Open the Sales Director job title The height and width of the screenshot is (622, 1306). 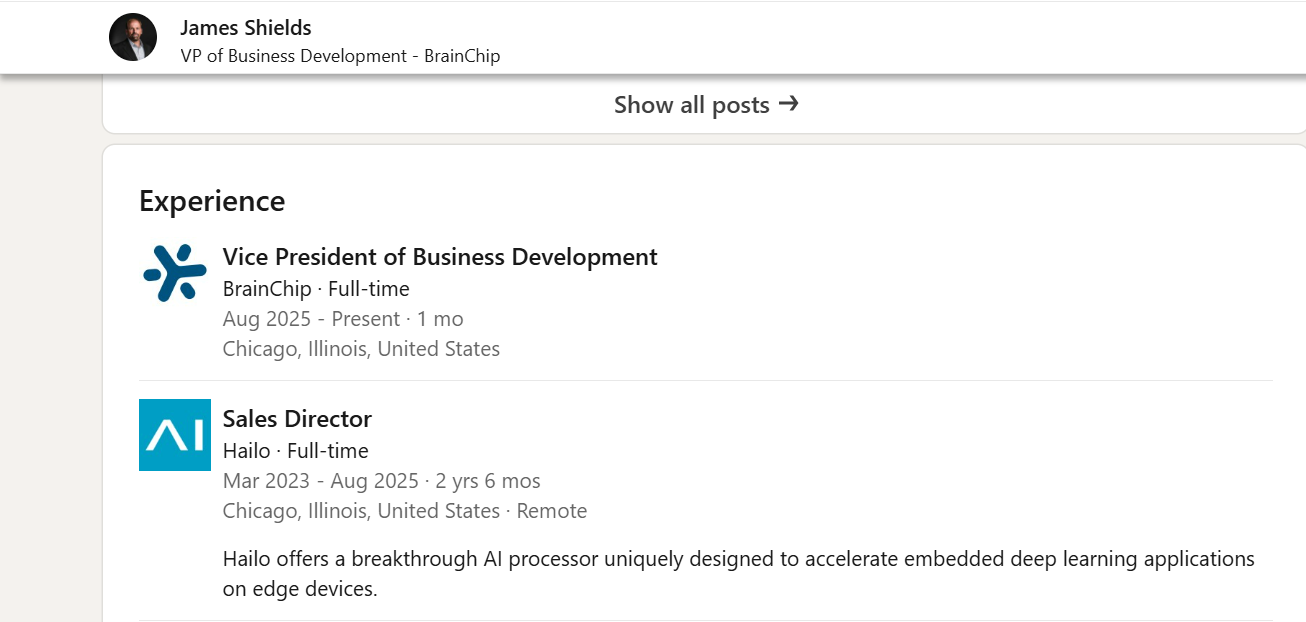(x=297, y=419)
